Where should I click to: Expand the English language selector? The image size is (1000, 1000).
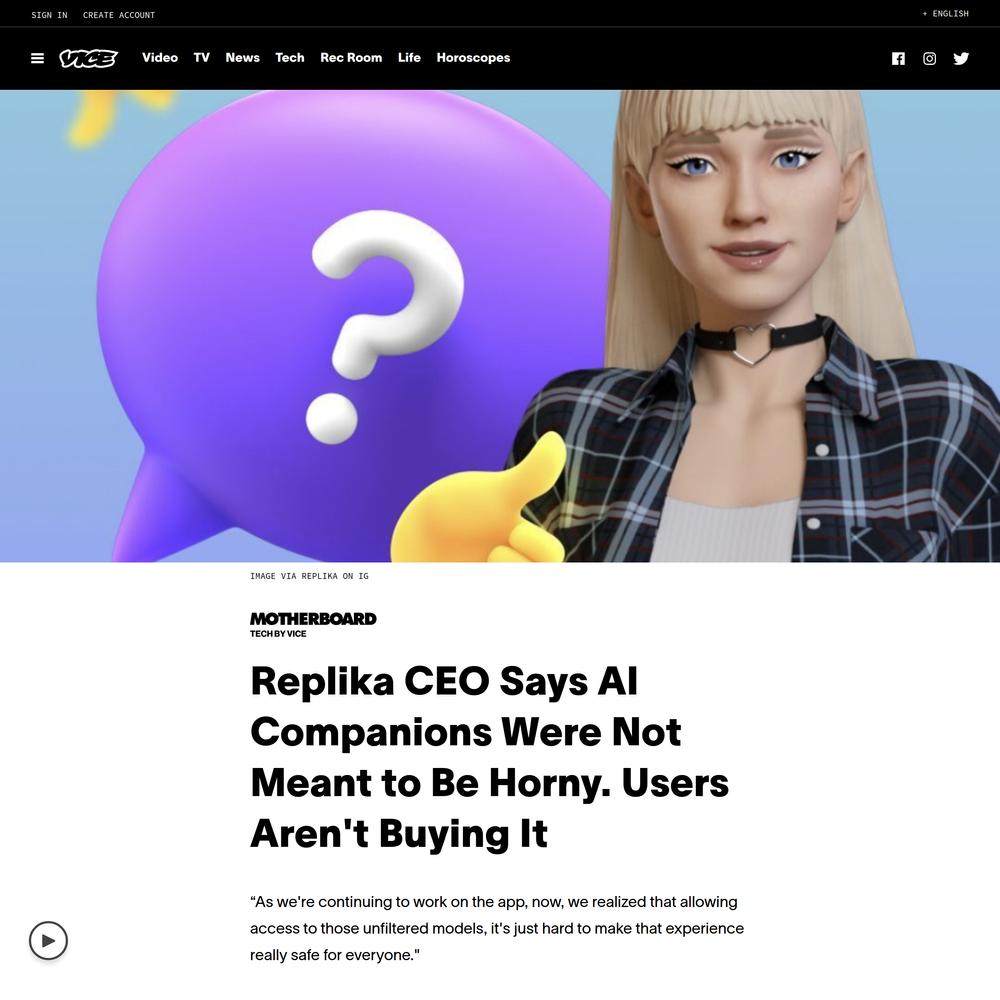(945, 13)
